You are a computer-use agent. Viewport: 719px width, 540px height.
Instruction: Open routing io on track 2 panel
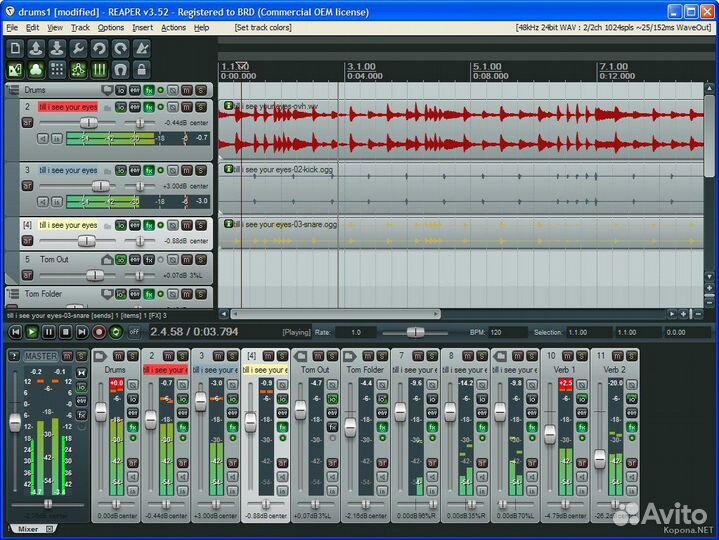point(121,107)
